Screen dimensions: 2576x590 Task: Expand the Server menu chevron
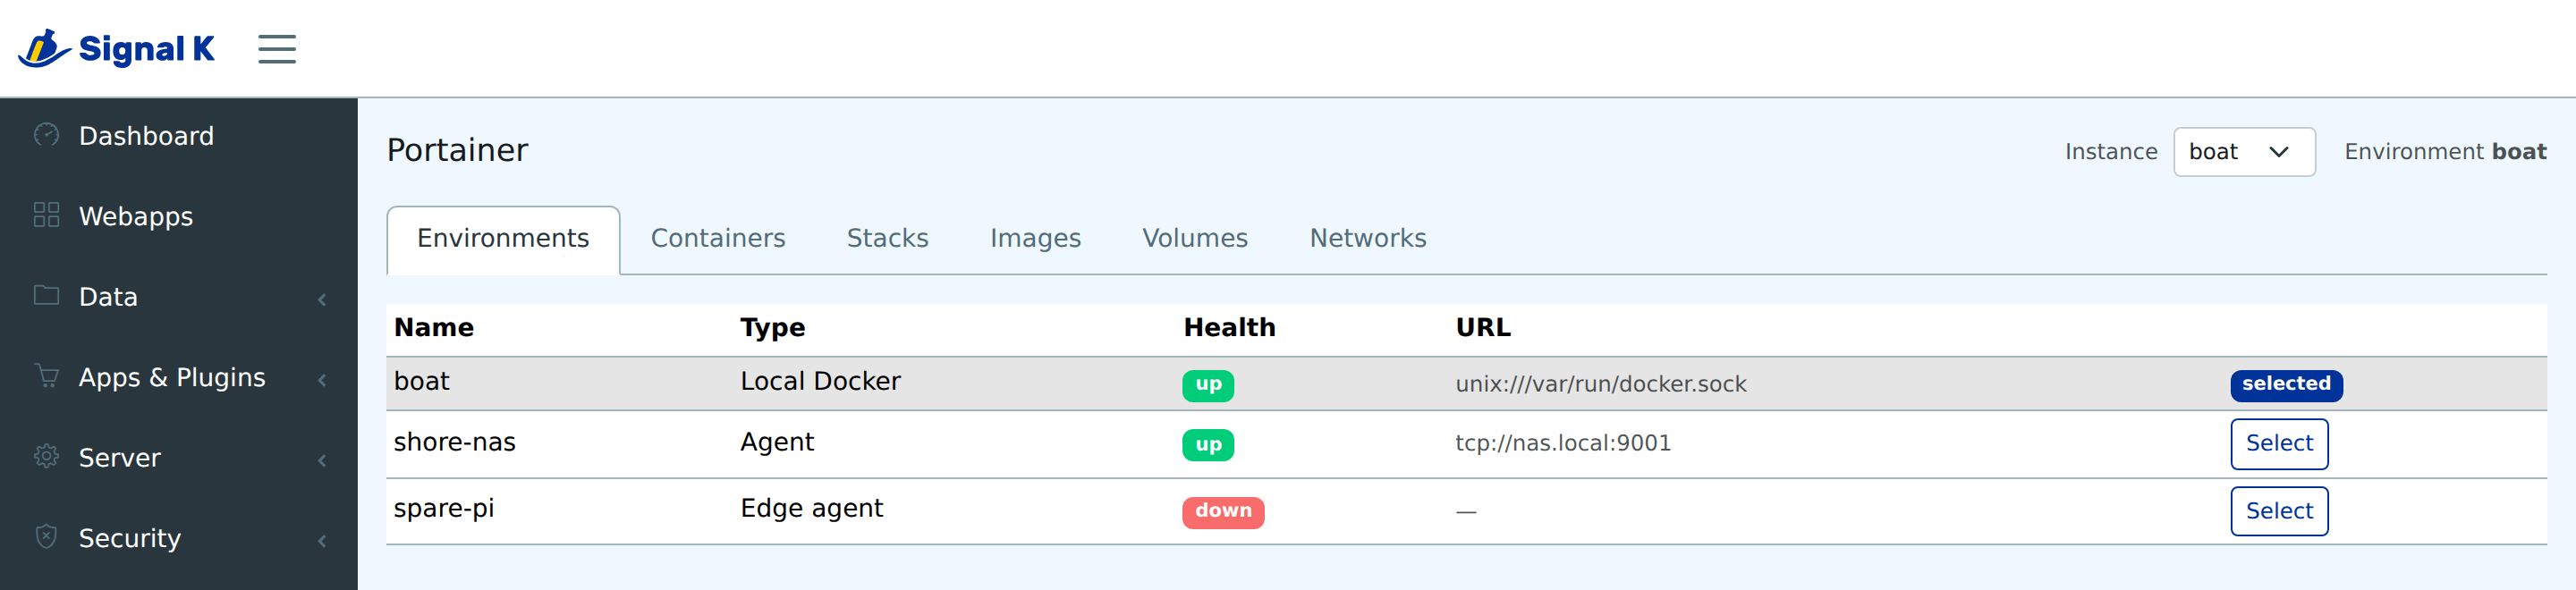[322, 460]
